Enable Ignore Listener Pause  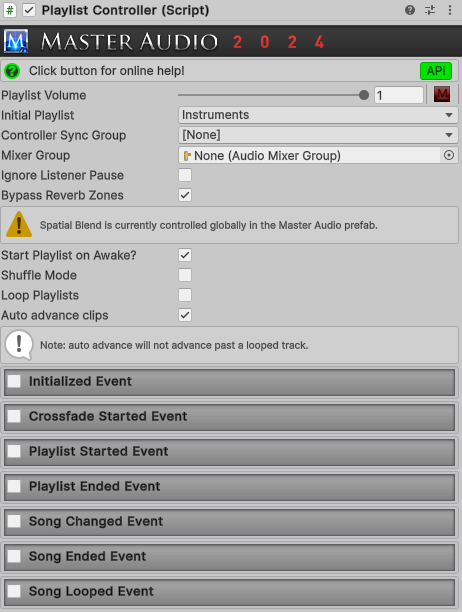(x=185, y=175)
